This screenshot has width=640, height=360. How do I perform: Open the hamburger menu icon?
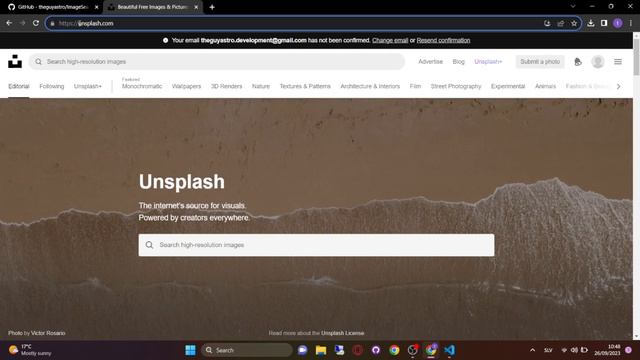coord(618,62)
